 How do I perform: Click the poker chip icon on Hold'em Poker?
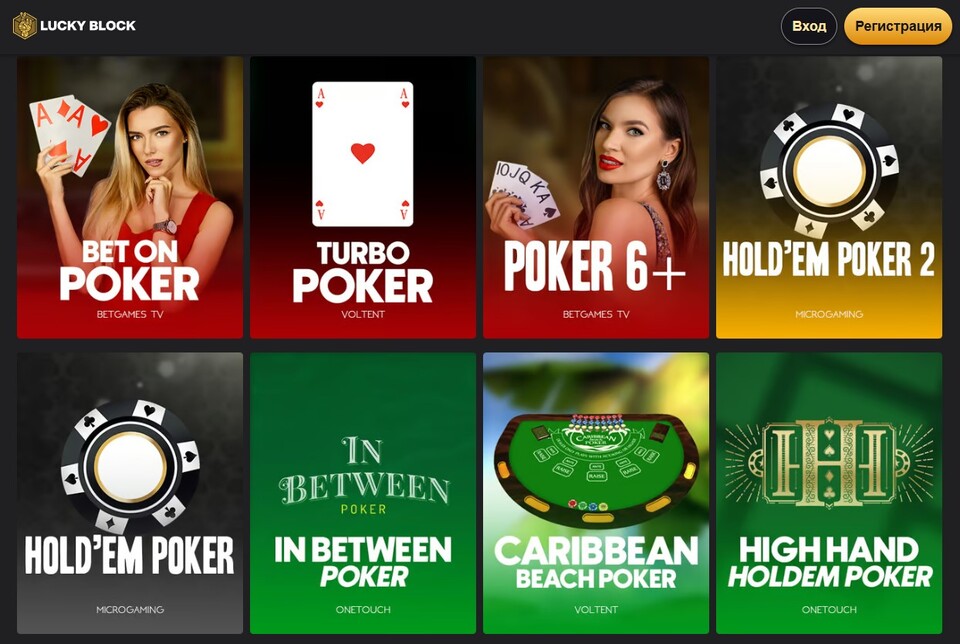pos(130,466)
